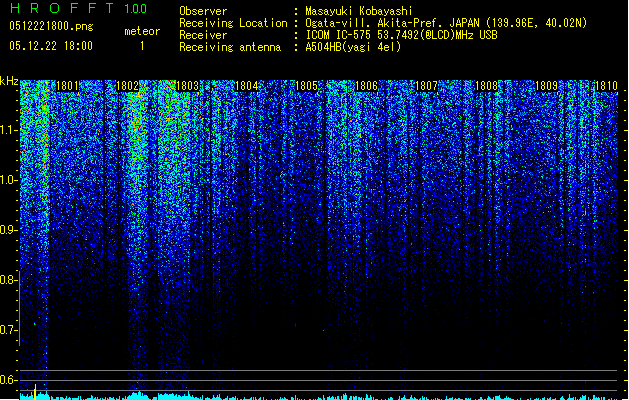Click the HROFFT title text
Viewport: 629px width, 400px height.
[62, 8]
